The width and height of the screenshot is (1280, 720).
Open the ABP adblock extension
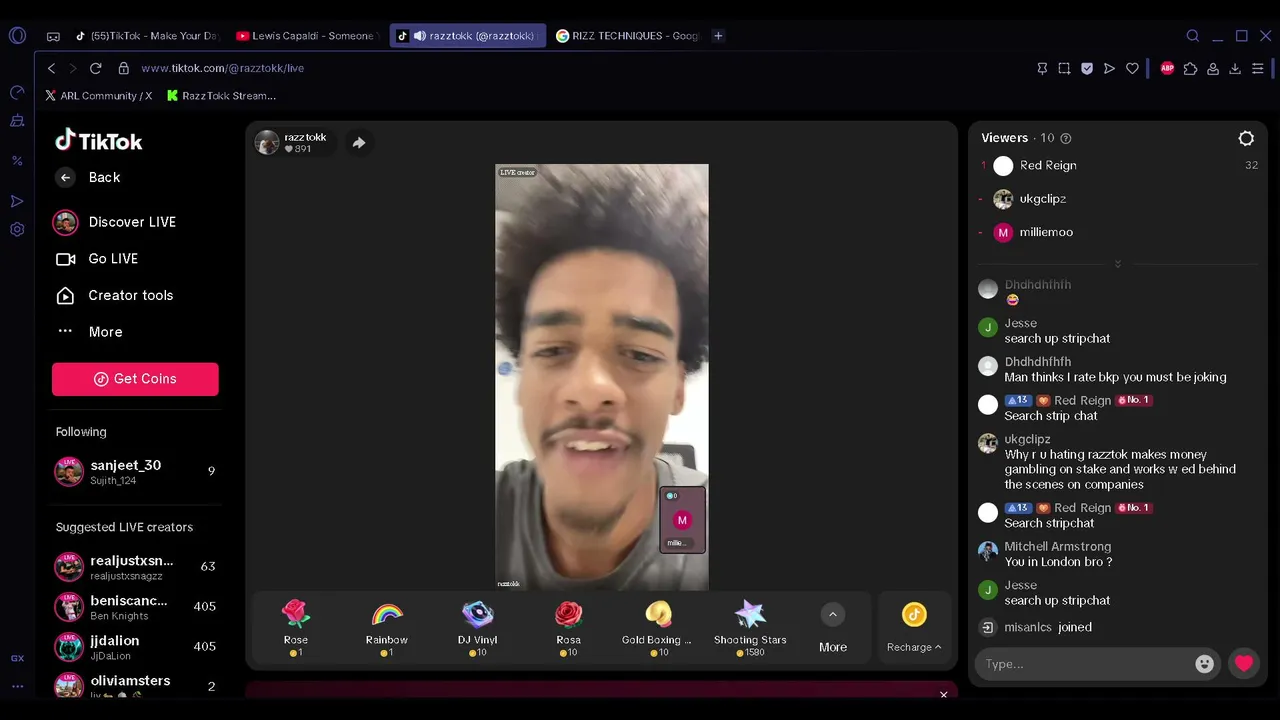1167,68
